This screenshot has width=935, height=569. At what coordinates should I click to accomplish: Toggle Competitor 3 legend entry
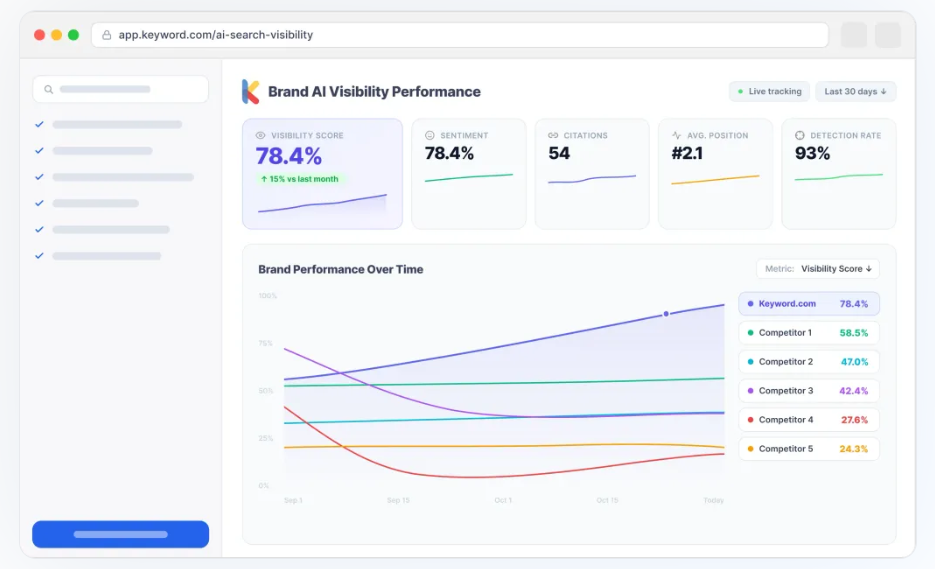(x=809, y=391)
